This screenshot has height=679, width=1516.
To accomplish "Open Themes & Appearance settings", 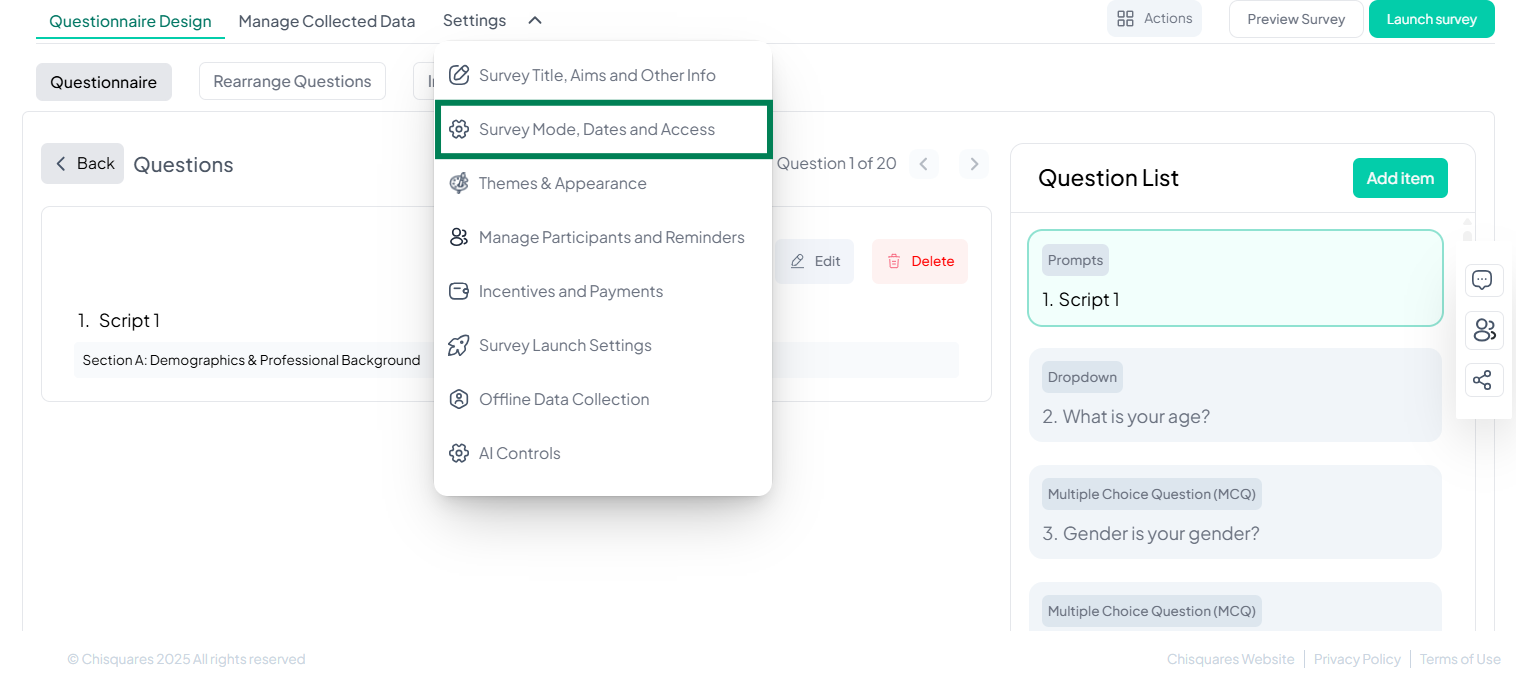I will [562, 183].
